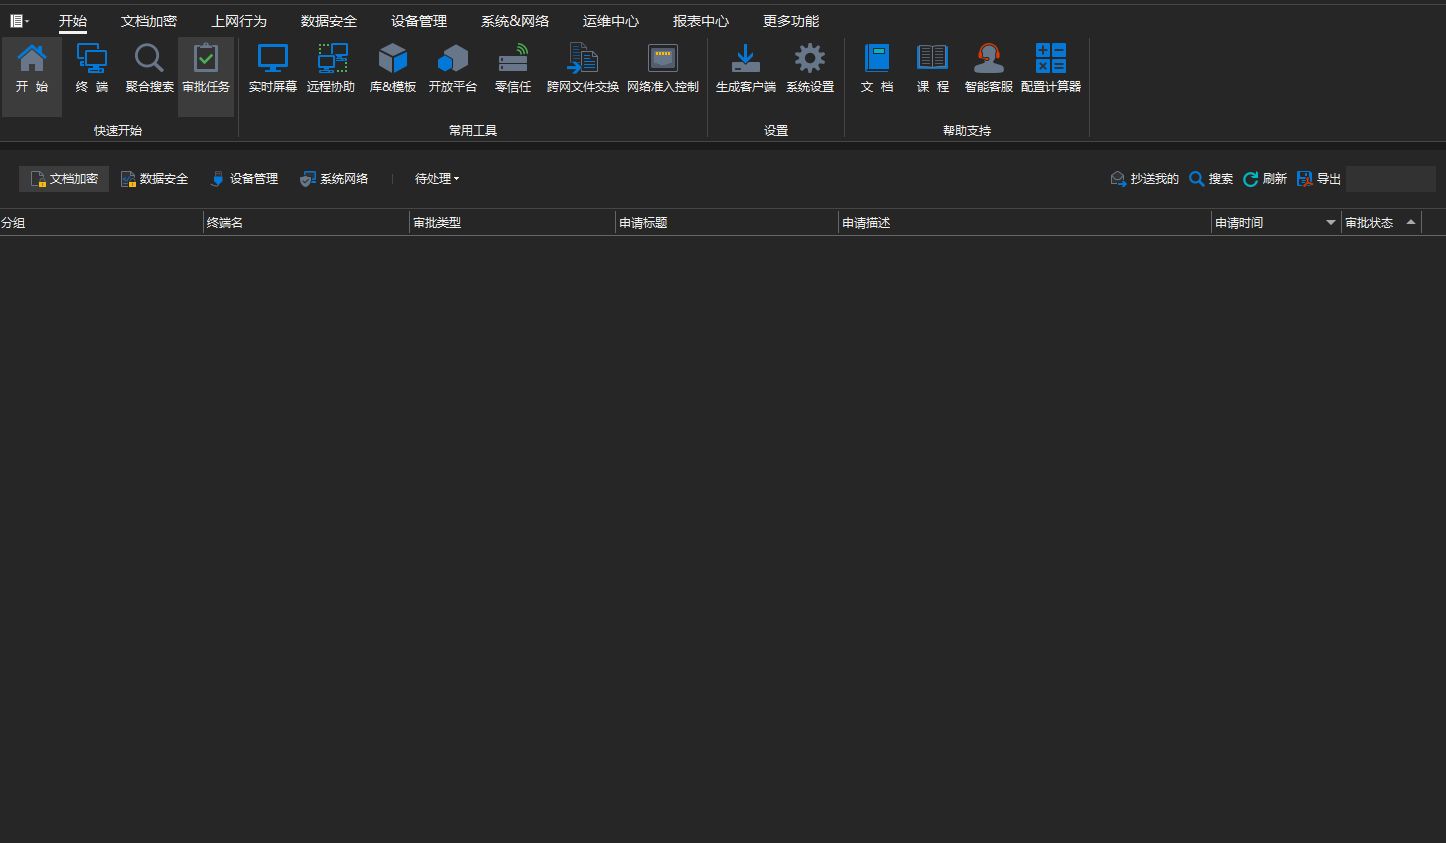Open the 终端 terminals icon
This screenshot has height=843, width=1446.
pos(92,69)
